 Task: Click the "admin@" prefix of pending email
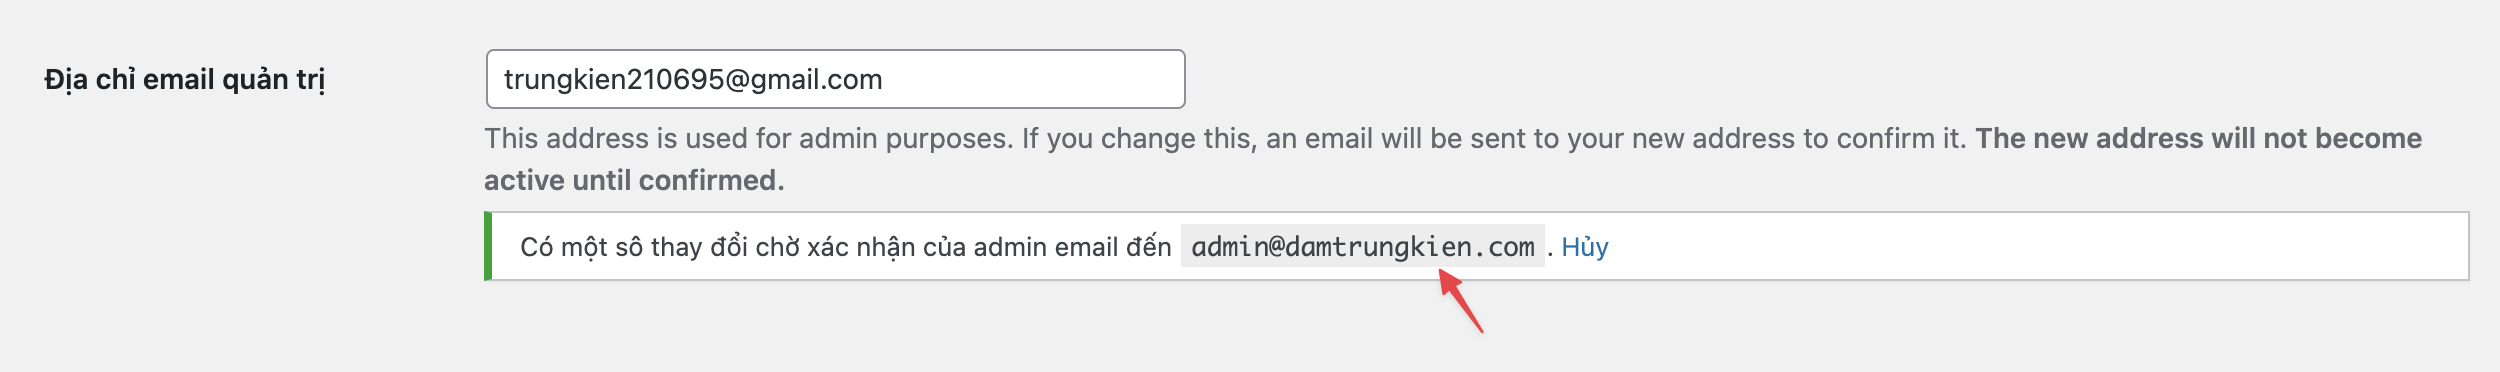tap(1237, 247)
